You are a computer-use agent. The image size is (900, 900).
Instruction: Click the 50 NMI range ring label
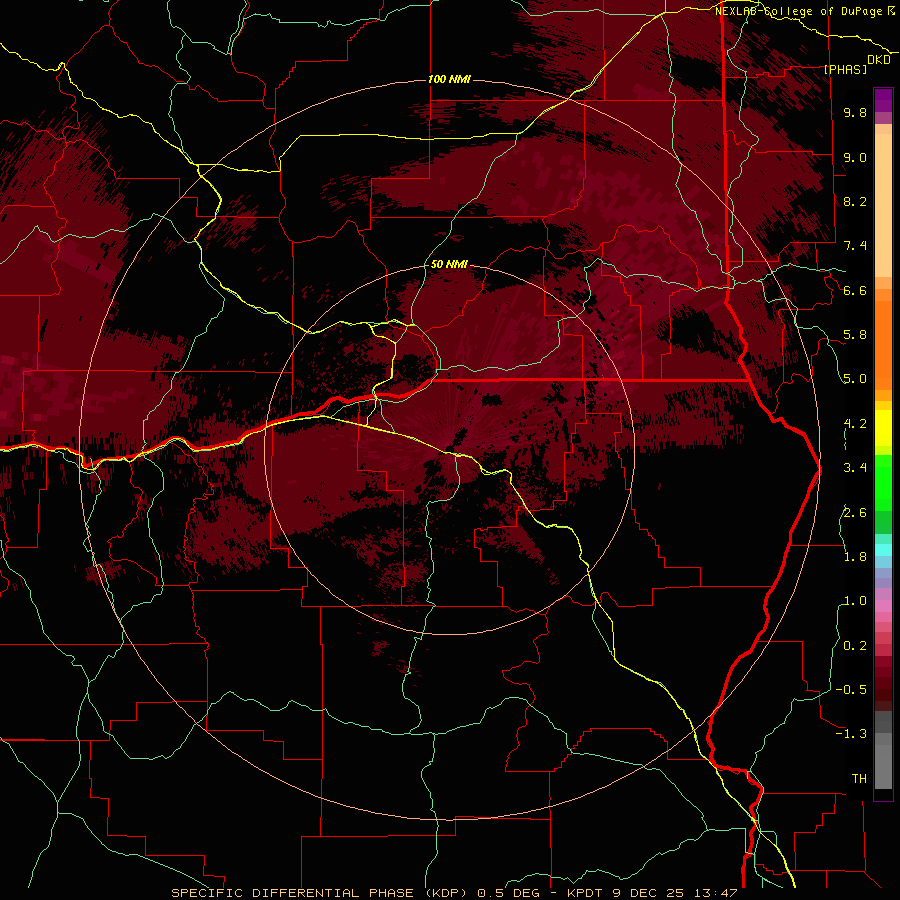pyautogui.click(x=449, y=264)
